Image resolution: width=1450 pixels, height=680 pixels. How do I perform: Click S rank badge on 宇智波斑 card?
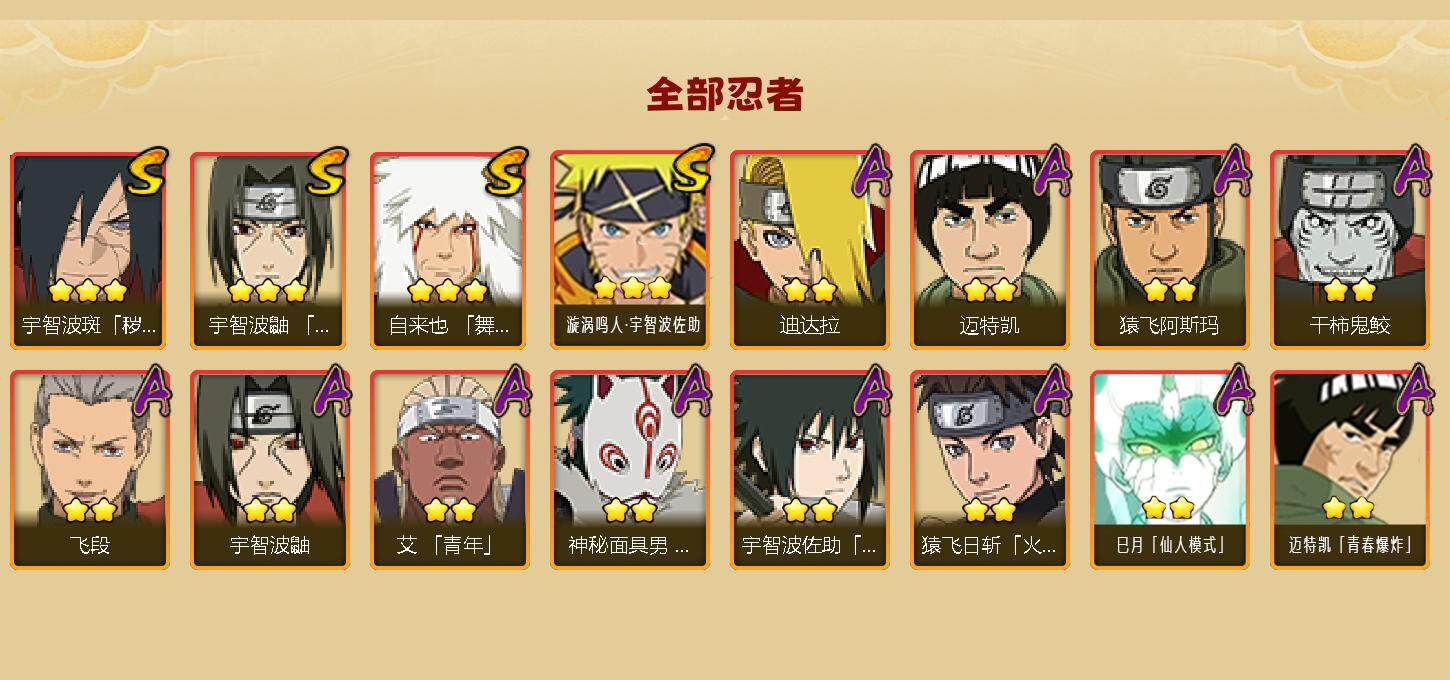click(x=147, y=172)
